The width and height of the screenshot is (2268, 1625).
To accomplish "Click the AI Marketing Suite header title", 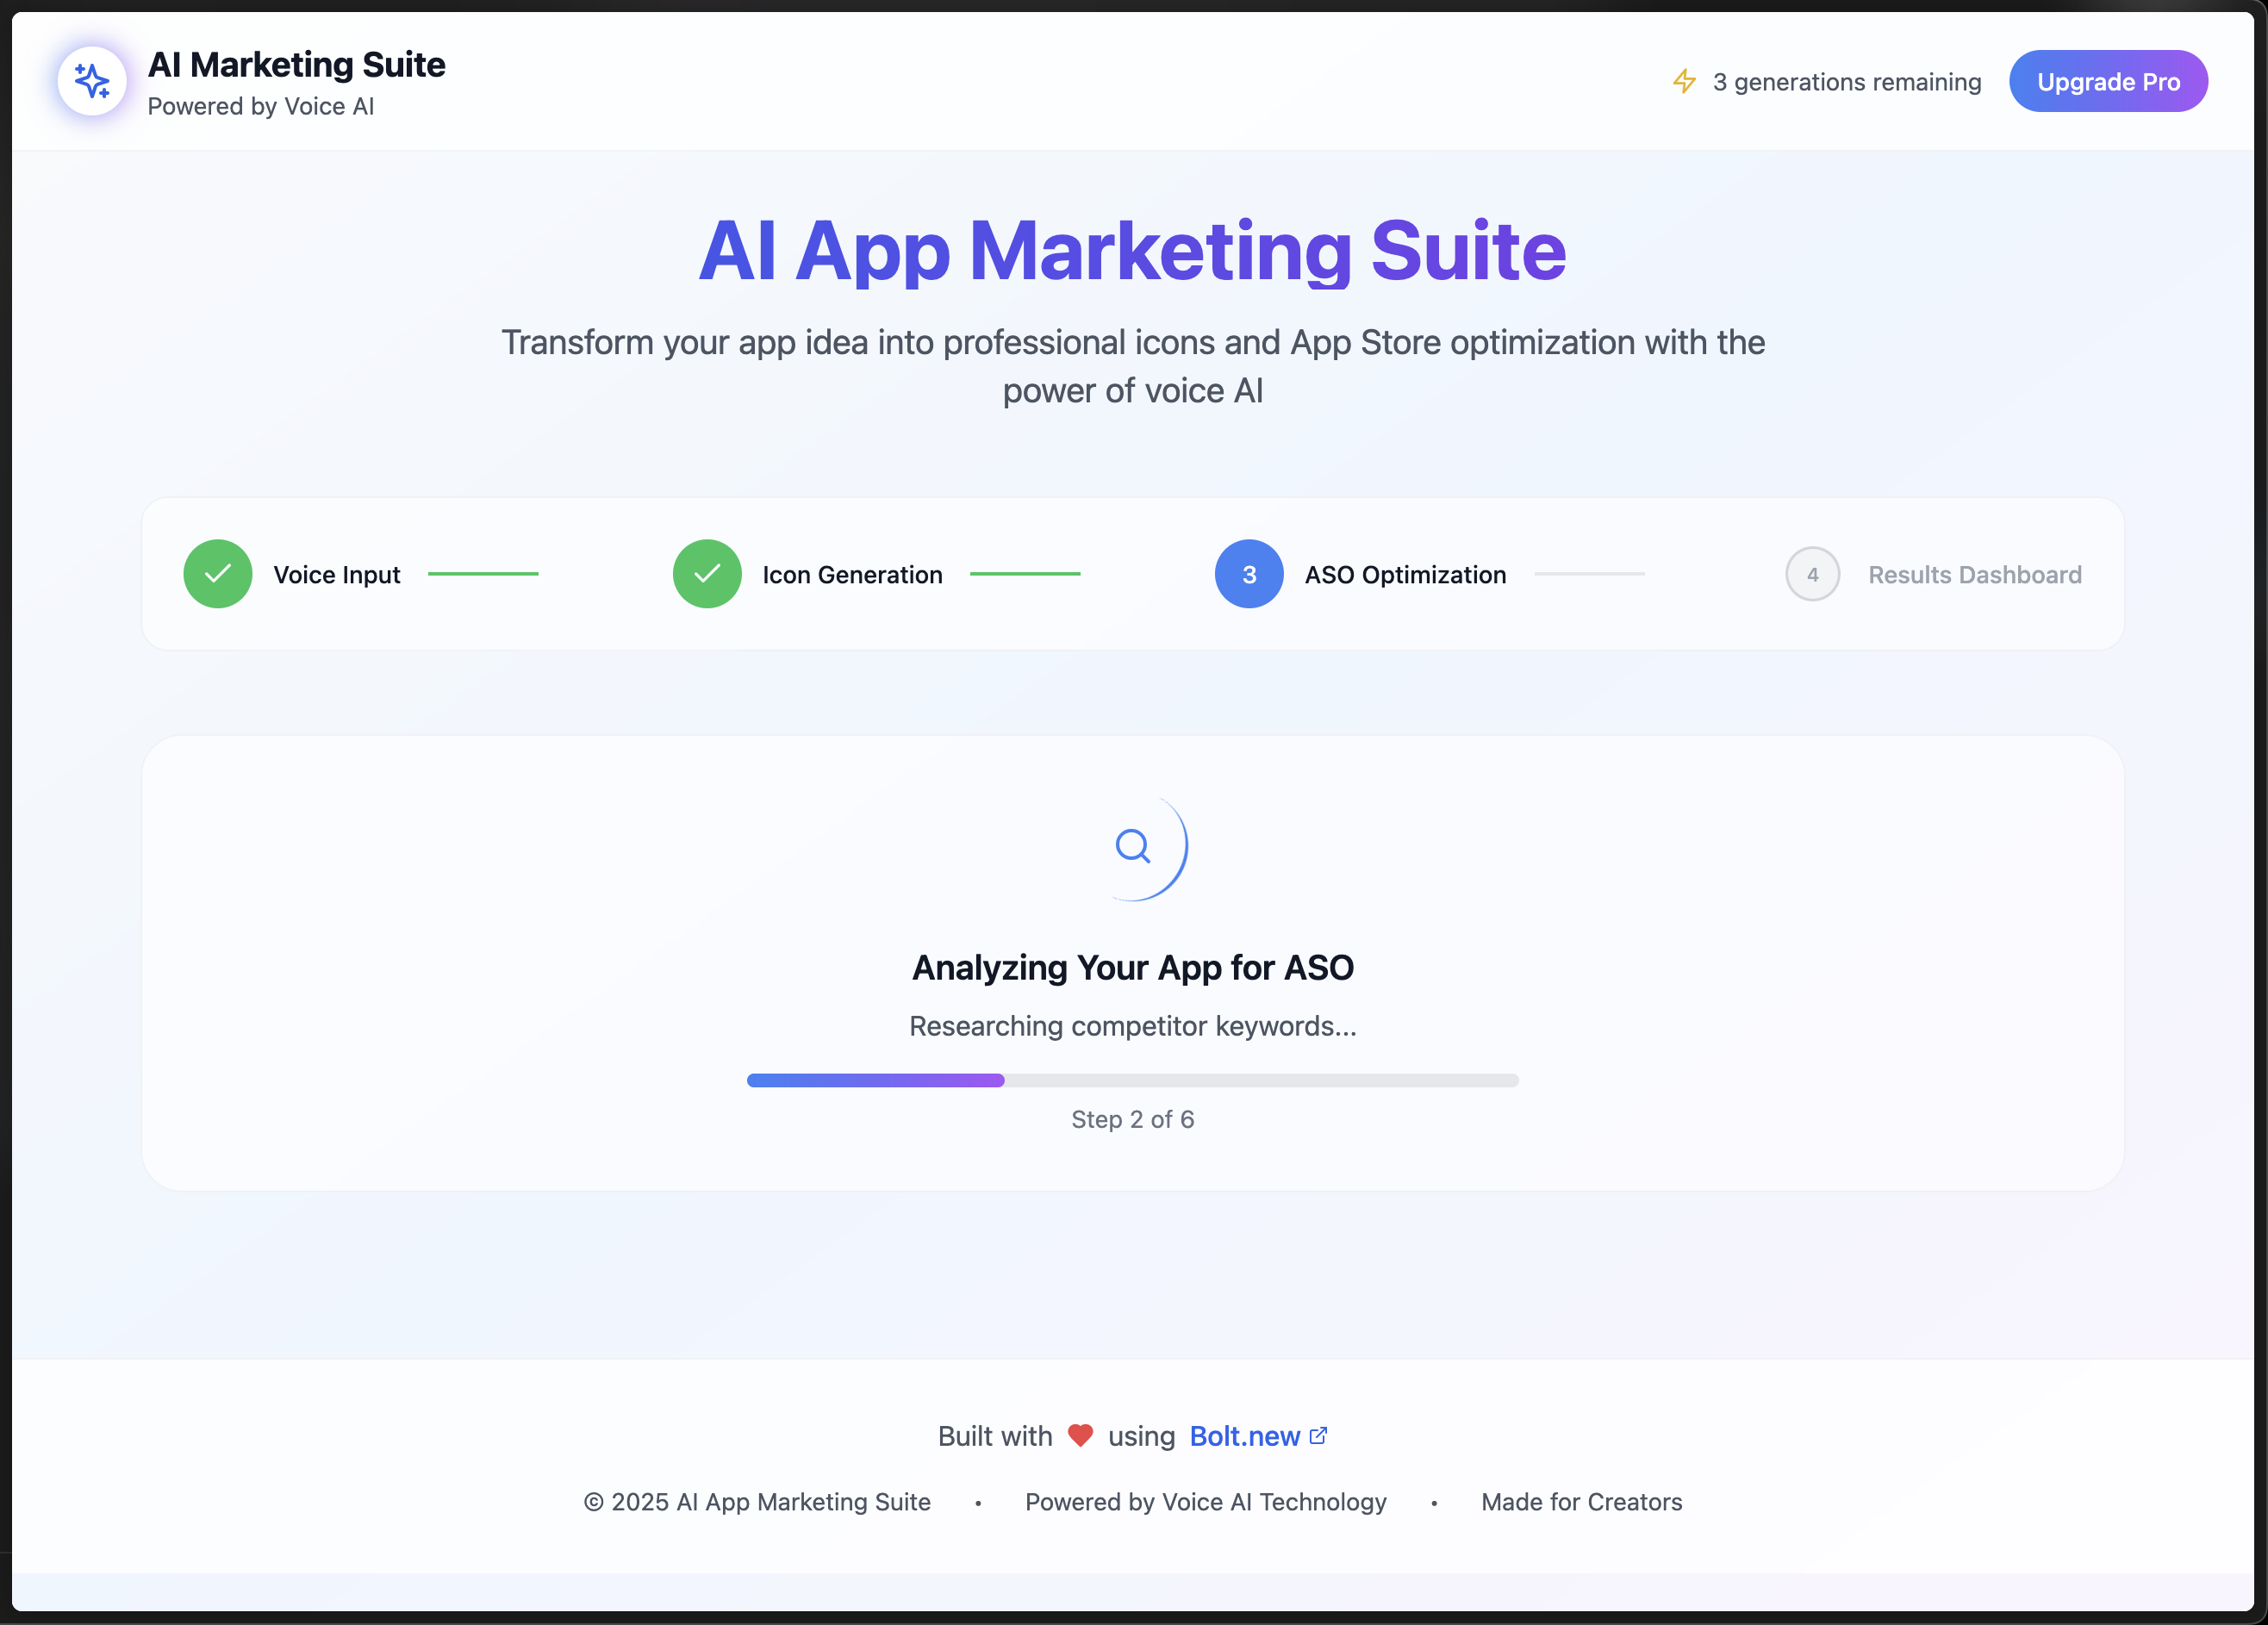I will pos(296,65).
